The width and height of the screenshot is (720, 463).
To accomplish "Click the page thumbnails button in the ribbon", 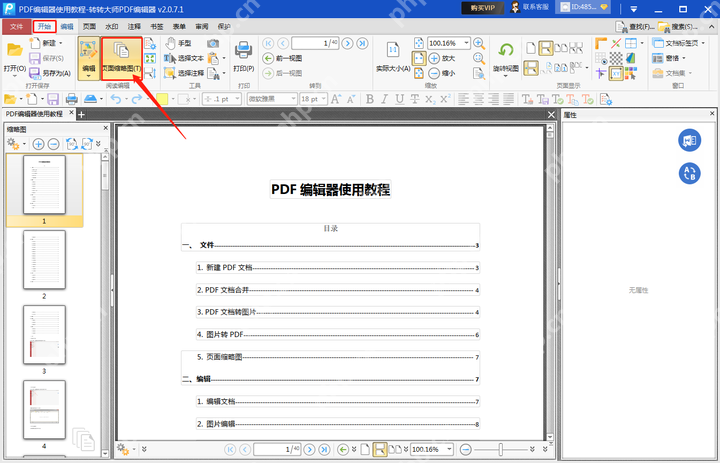I will point(121,58).
